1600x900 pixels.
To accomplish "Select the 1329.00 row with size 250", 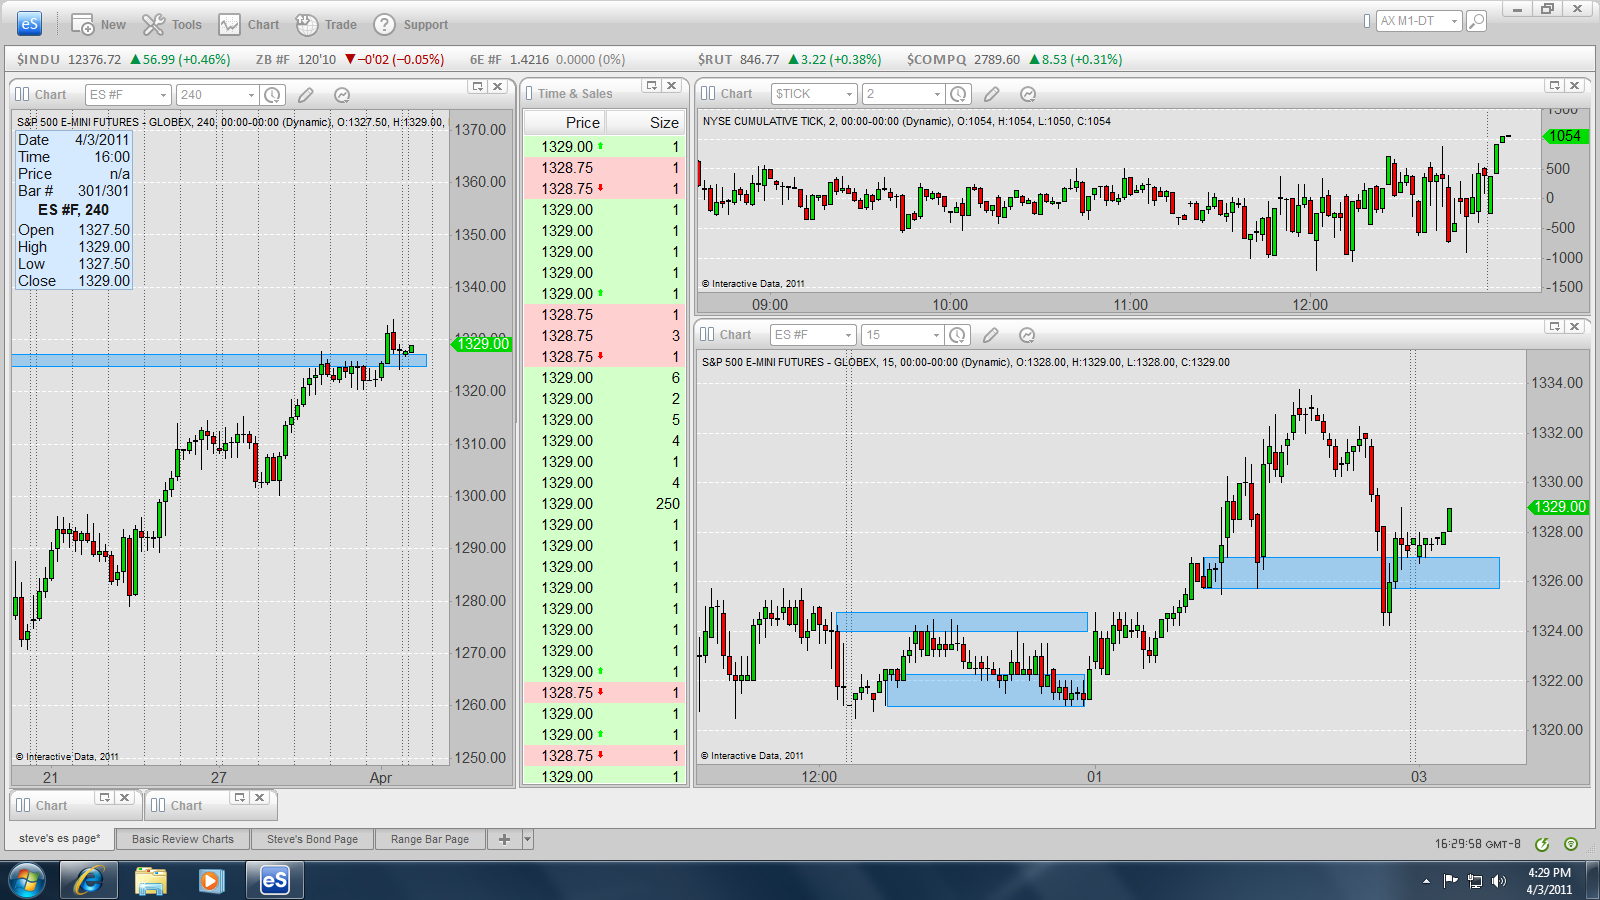I will click(x=604, y=504).
